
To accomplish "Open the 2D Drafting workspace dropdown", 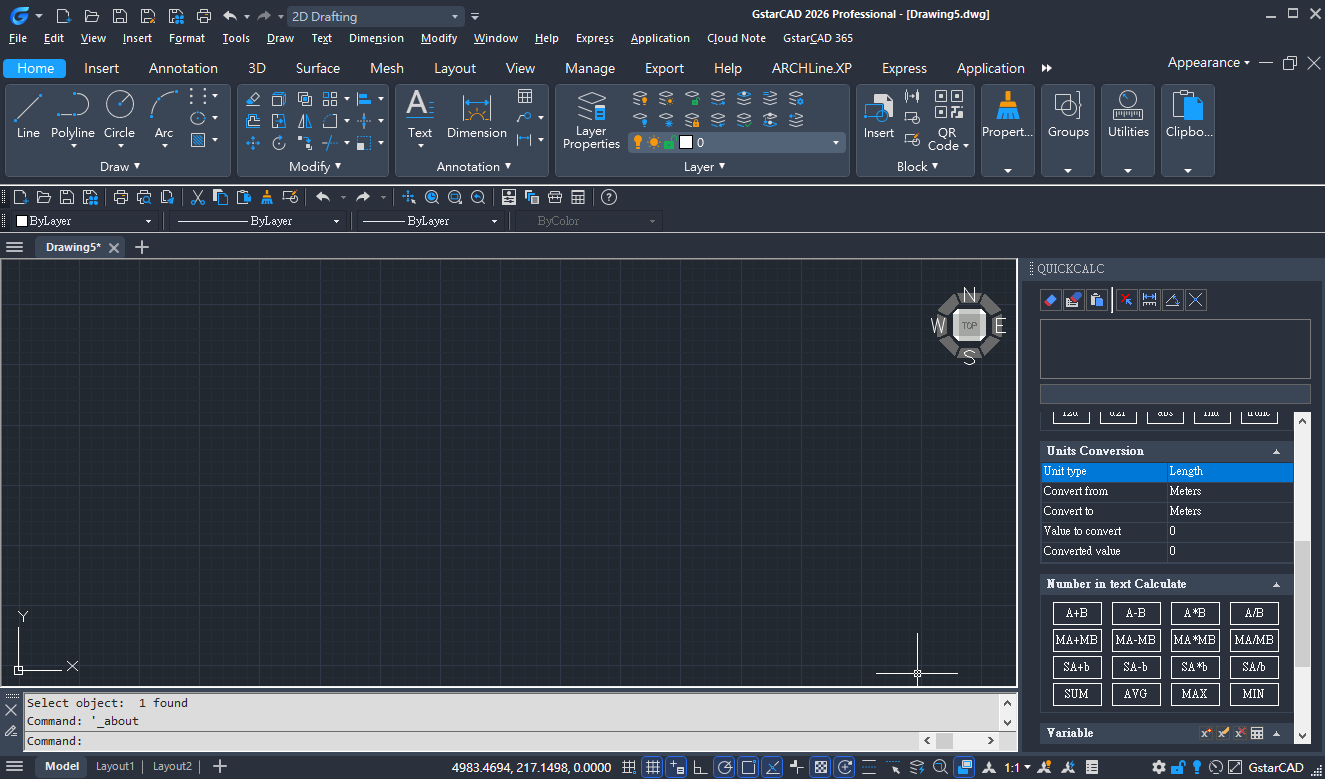I will tap(455, 16).
